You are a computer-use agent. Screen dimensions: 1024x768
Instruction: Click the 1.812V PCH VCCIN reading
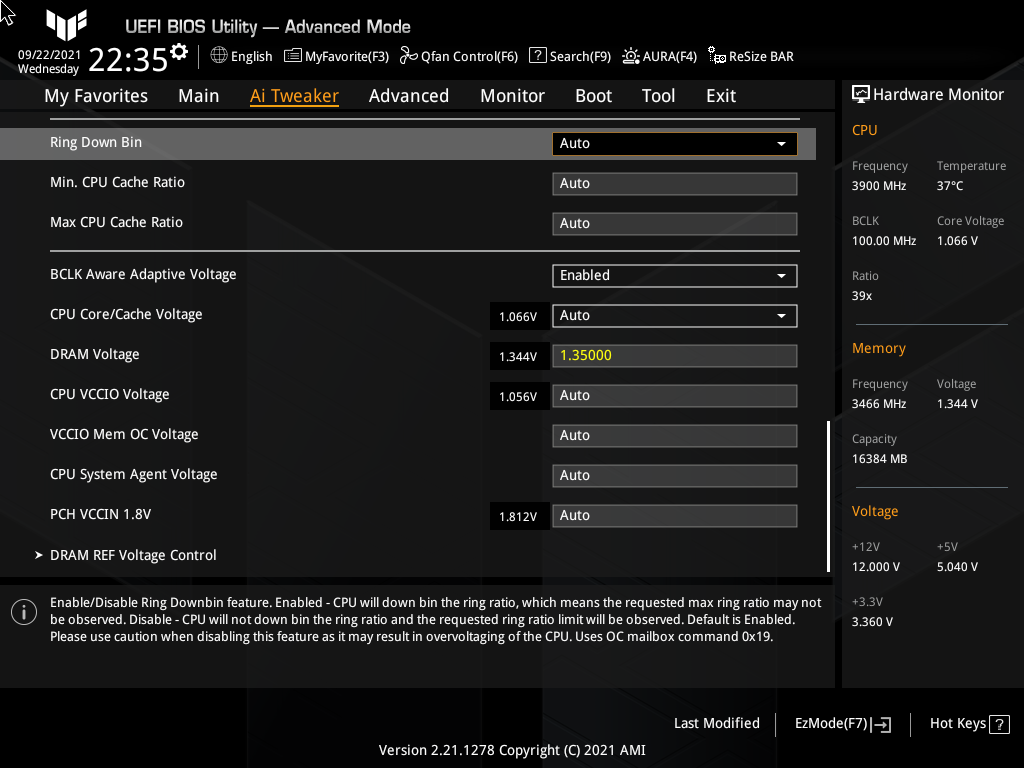pos(518,517)
